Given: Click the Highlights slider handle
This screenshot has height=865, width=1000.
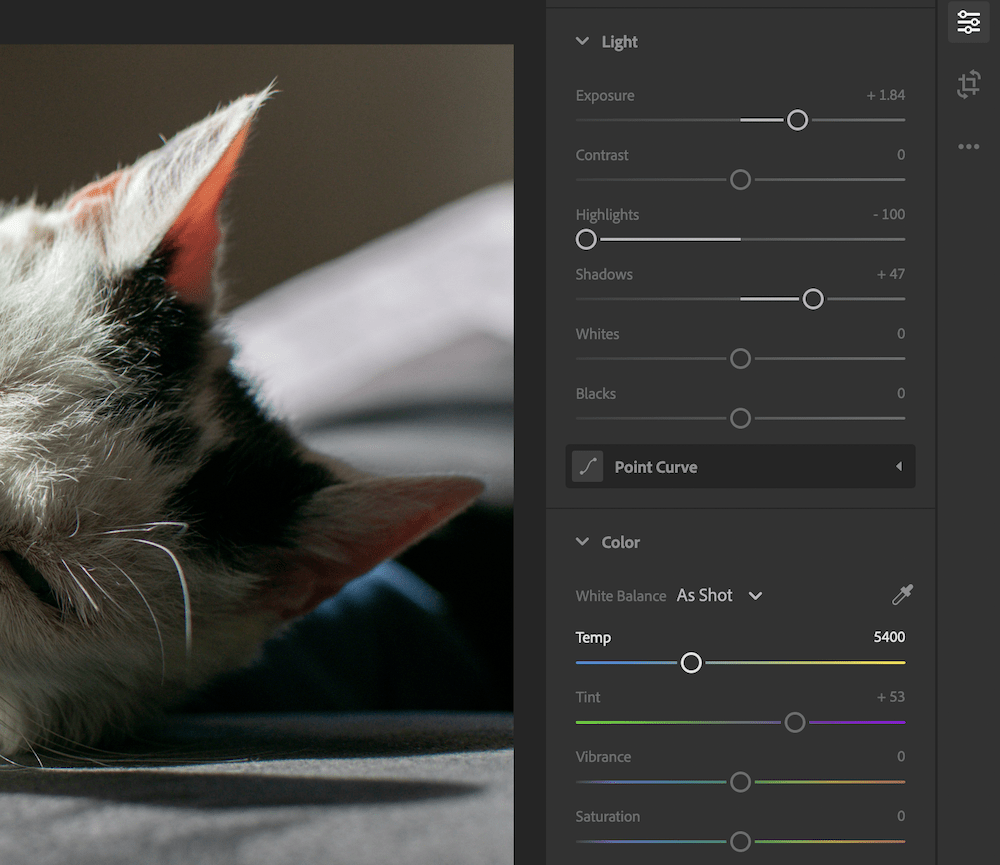Looking at the screenshot, I should point(586,239).
